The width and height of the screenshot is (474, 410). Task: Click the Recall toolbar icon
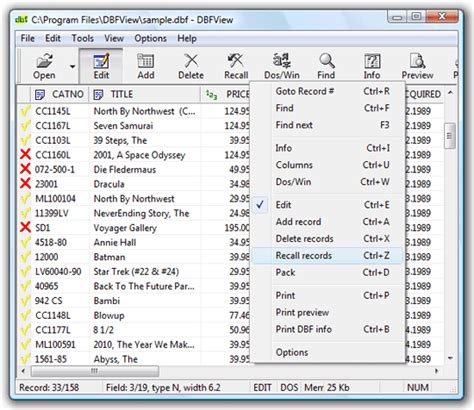(x=236, y=66)
